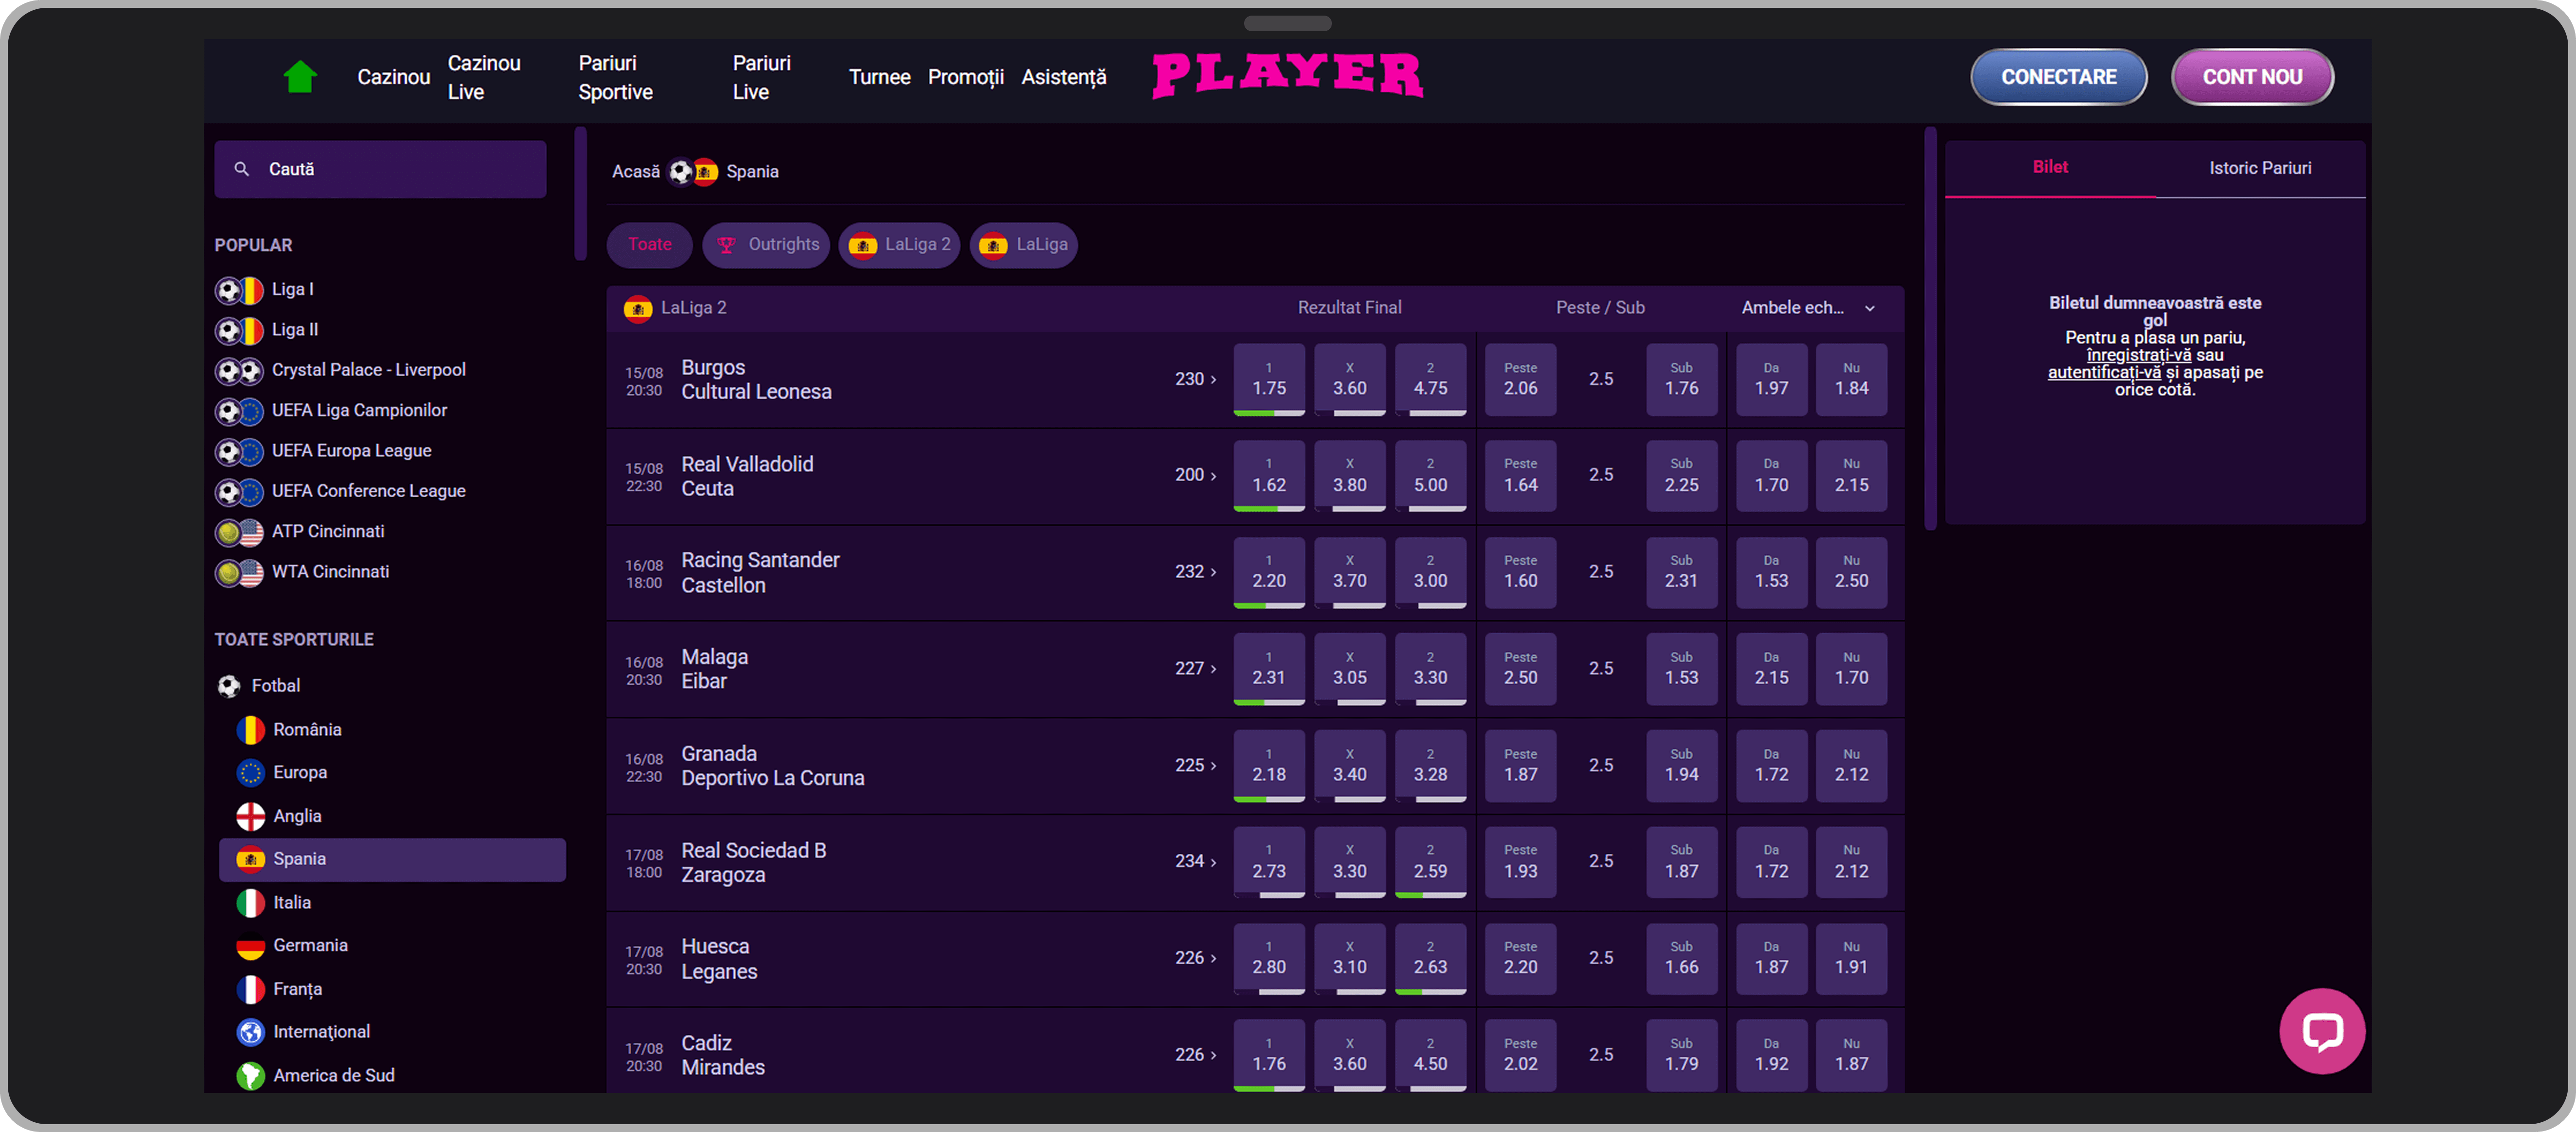This screenshot has width=2576, height=1132.
Task: Click the Italia flag icon
Action: pyautogui.click(x=250, y=902)
